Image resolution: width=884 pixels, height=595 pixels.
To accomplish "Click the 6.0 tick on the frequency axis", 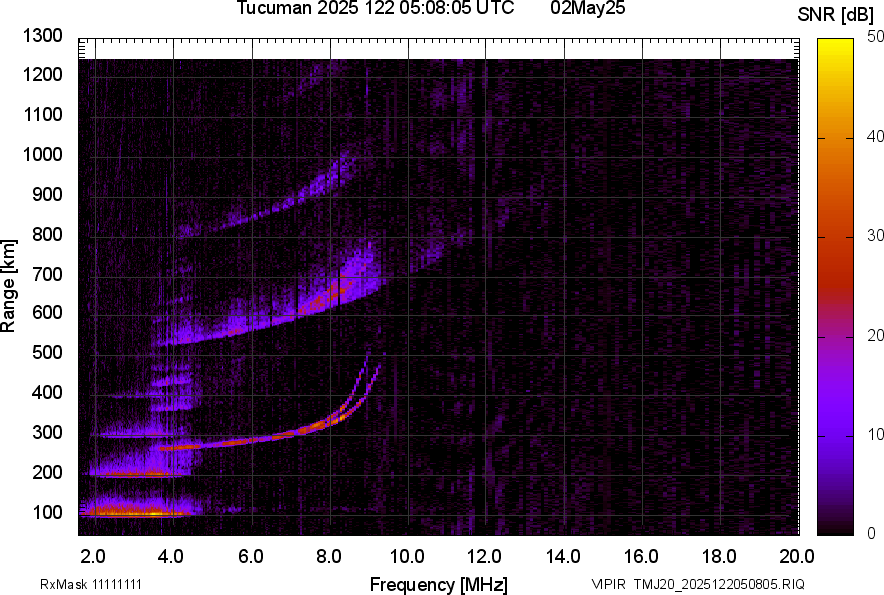I will pos(251,555).
